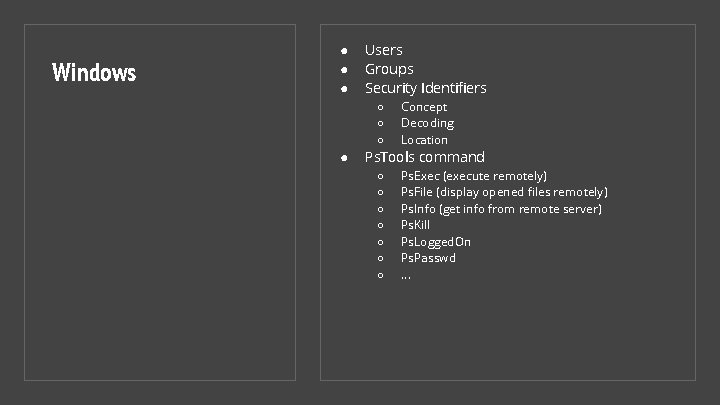Screen dimensions: 720x405
Task: Click the hollow bullet before PsKill
Action: point(381,226)
